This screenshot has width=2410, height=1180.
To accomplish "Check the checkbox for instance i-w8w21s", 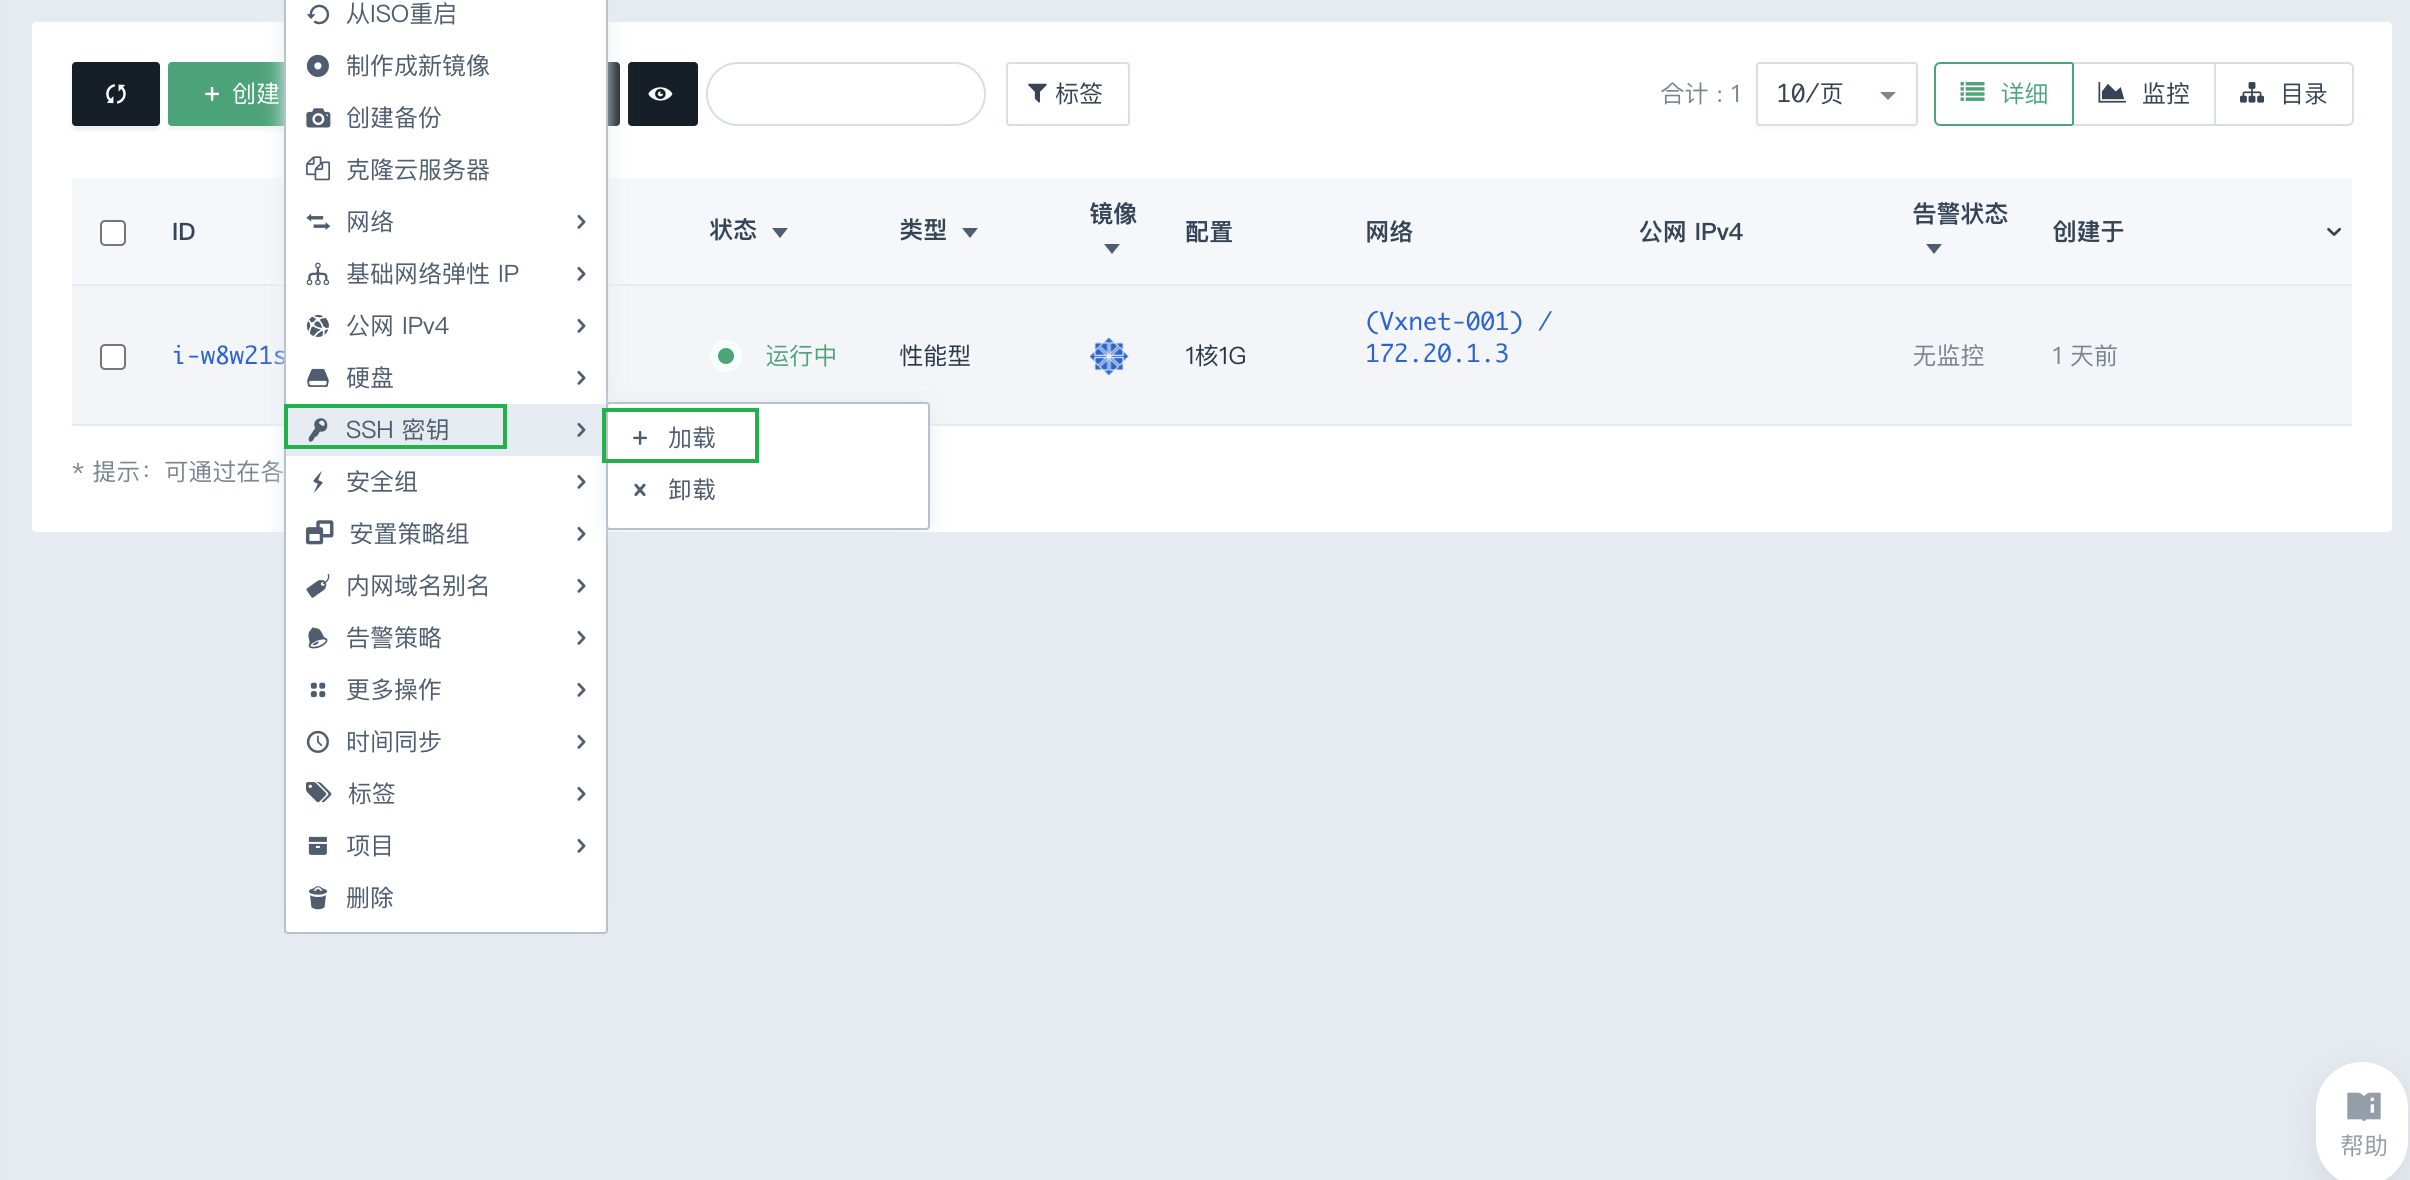I will [x=113, y=356].
